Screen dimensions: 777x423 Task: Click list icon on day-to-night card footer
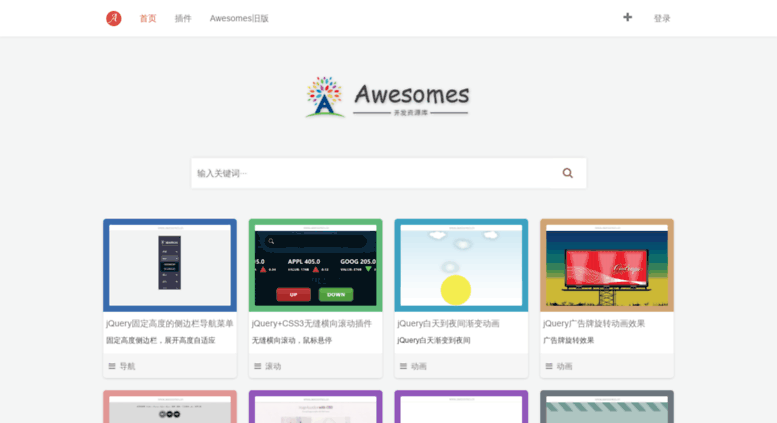click(x=403, y=366)
